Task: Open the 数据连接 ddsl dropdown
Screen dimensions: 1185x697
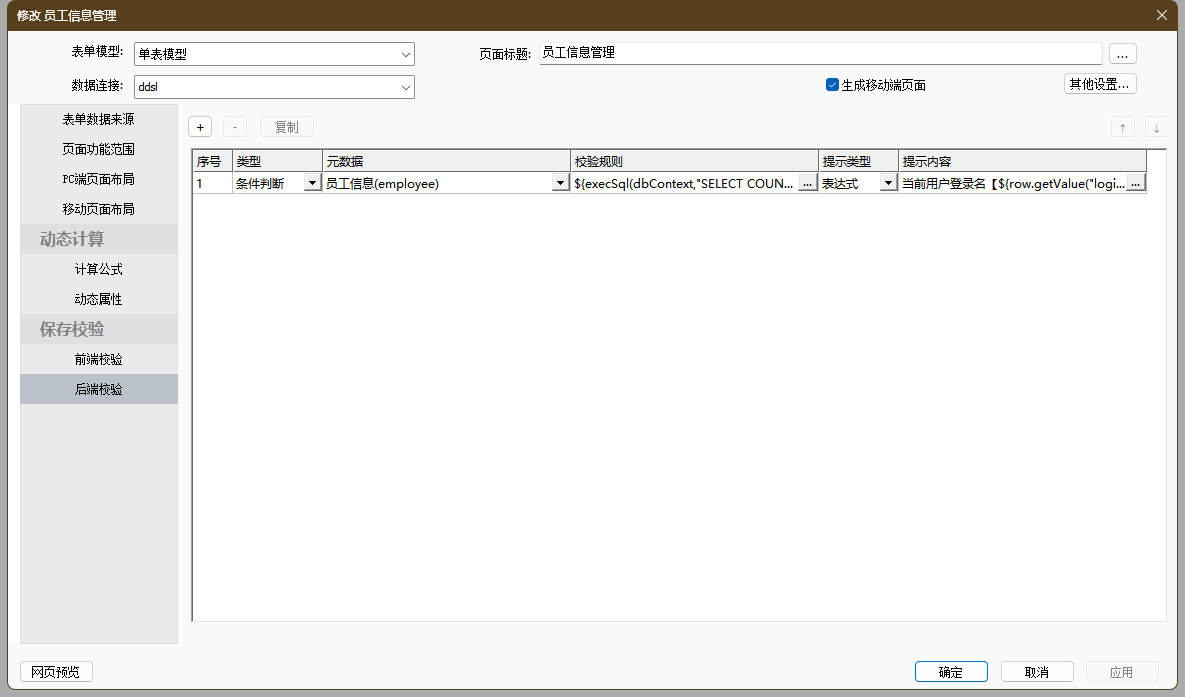Action: (x=405, y=87)
